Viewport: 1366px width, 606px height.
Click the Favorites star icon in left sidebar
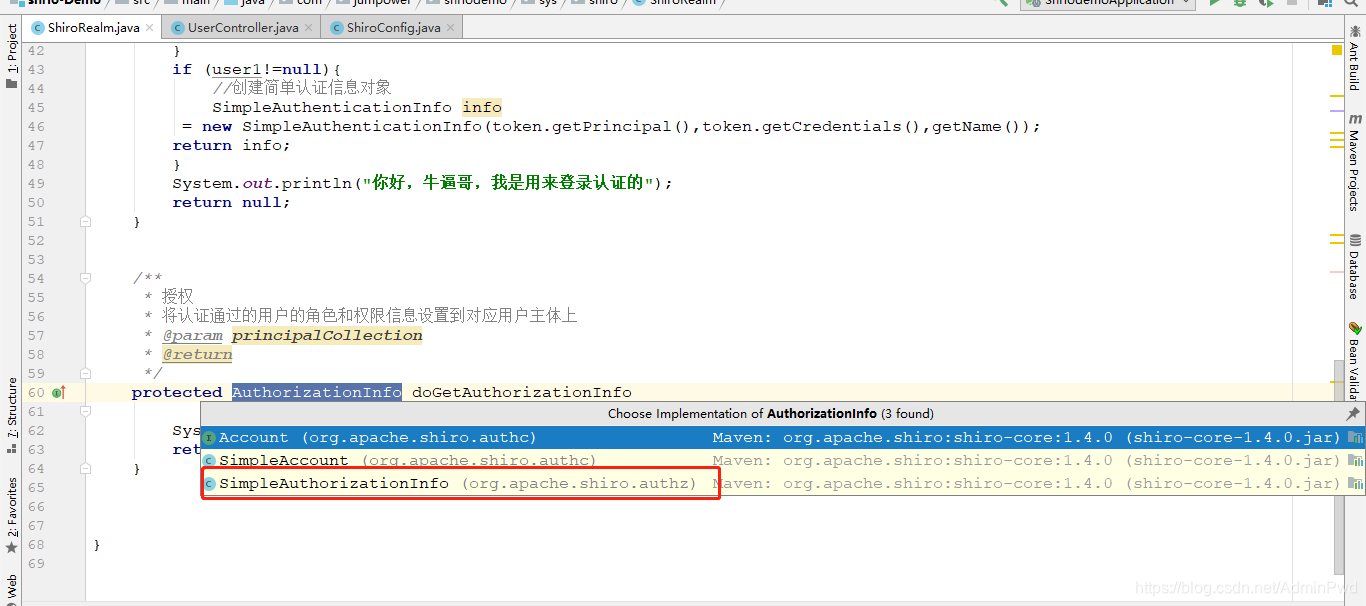click(11, 548)
